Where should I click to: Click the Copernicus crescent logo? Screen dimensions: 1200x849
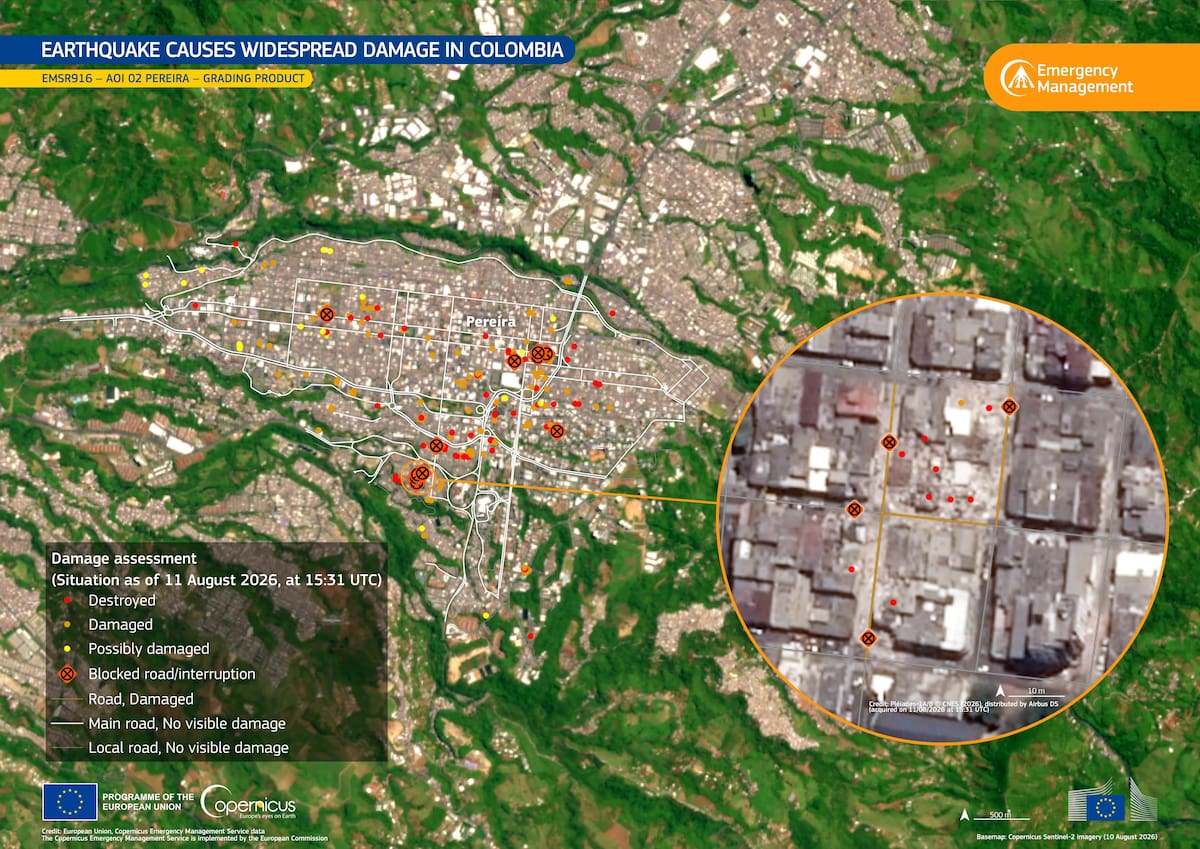216,802
